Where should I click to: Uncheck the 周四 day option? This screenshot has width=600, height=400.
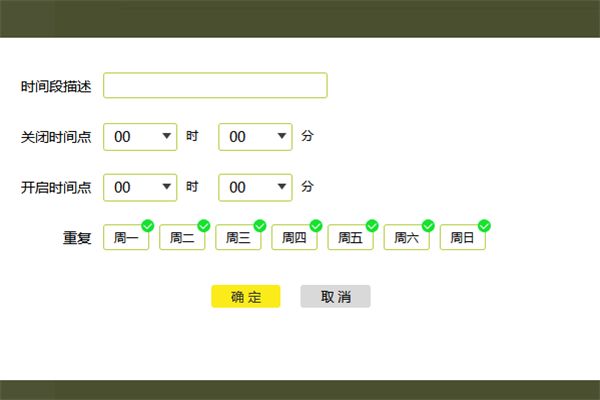pyautogui.click(x=294, y=238)
